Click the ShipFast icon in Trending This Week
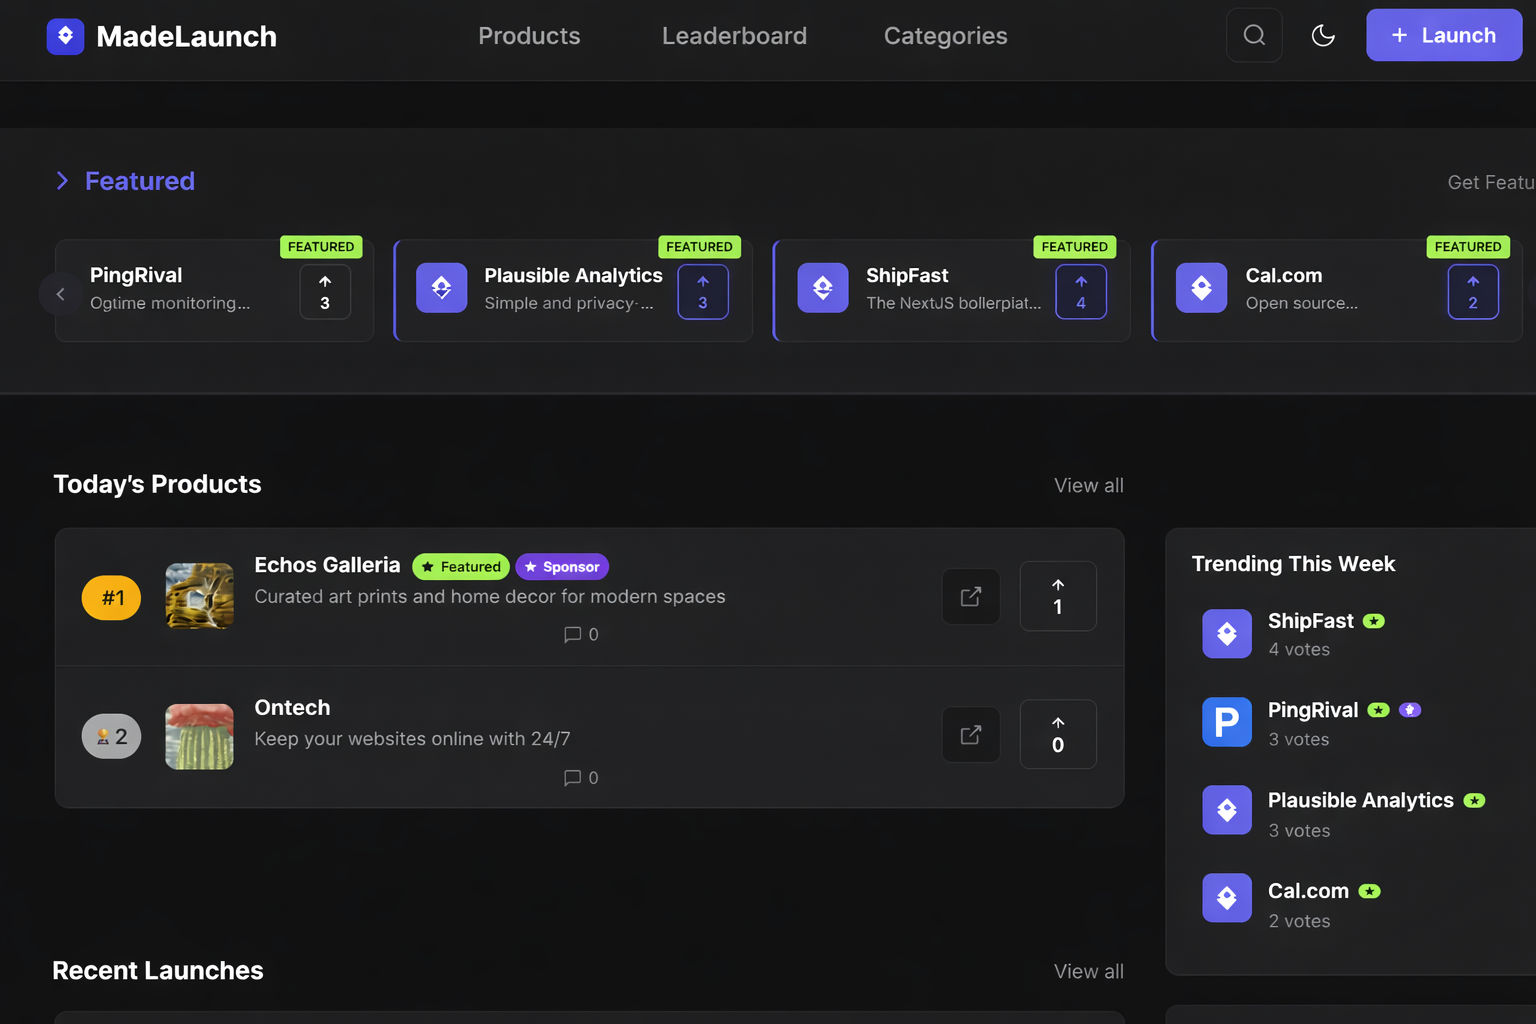This screenshot has height=1024, width=1536. pos(1226,633)
